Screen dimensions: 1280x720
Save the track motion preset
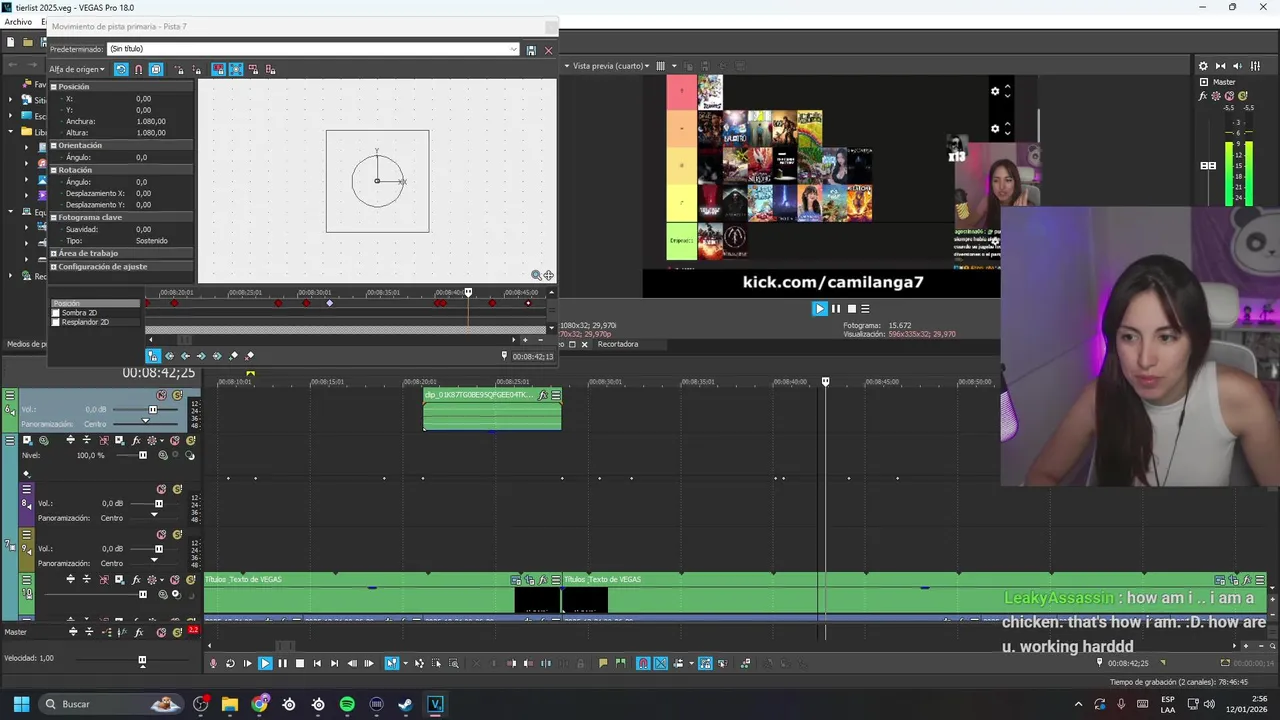point(531,49)
